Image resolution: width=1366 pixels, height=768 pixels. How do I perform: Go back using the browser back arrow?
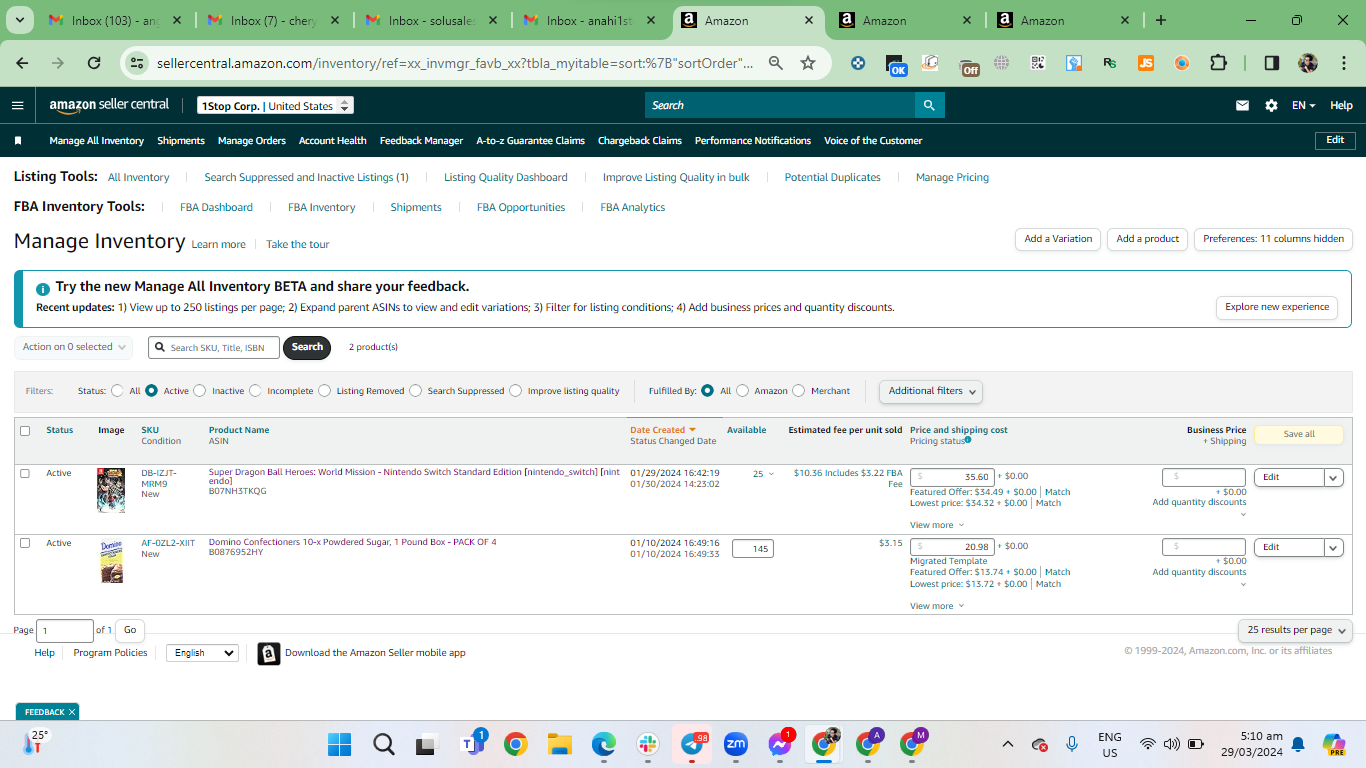(22, 63)
